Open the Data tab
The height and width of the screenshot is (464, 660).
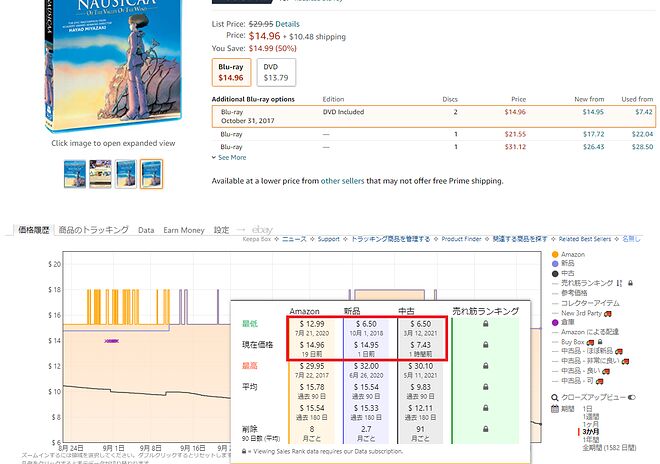pyautogui.click(x=146, y=230)
